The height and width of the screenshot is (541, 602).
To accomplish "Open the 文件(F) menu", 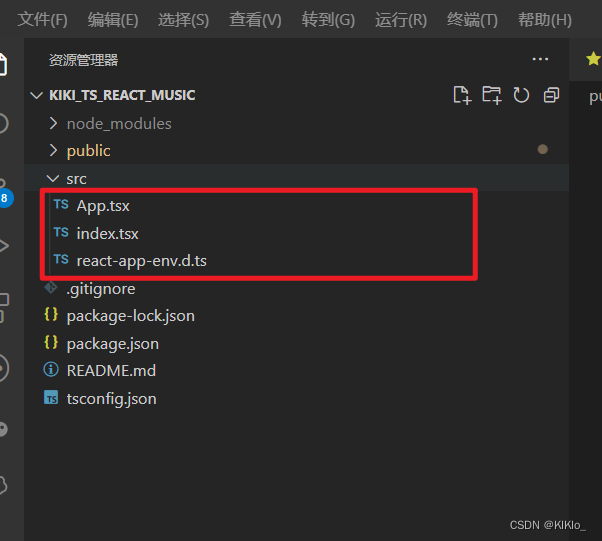I will (x=42, y=19).
